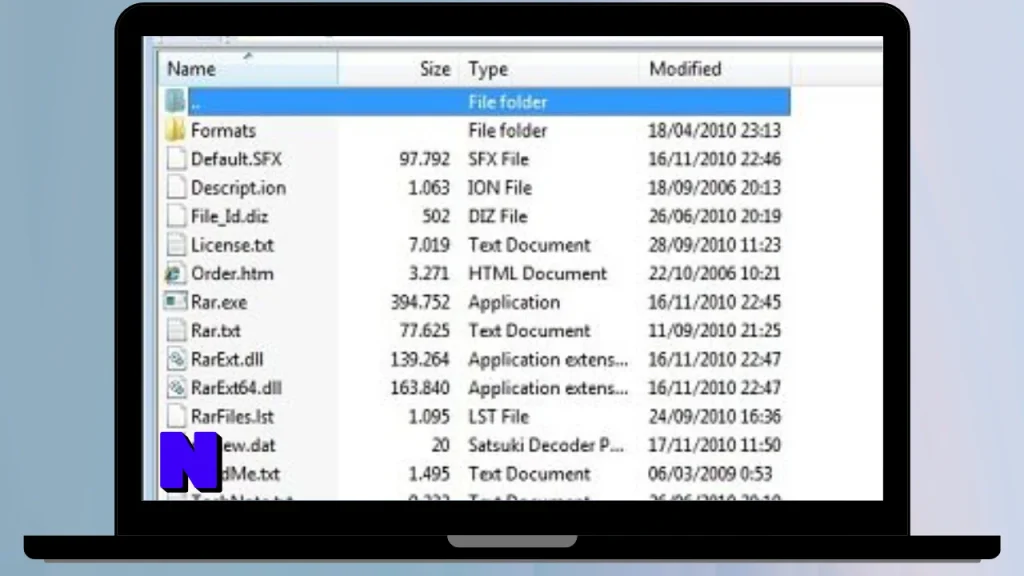
Task: Click the size value 163.840
Action: click(x=421, y=388)
